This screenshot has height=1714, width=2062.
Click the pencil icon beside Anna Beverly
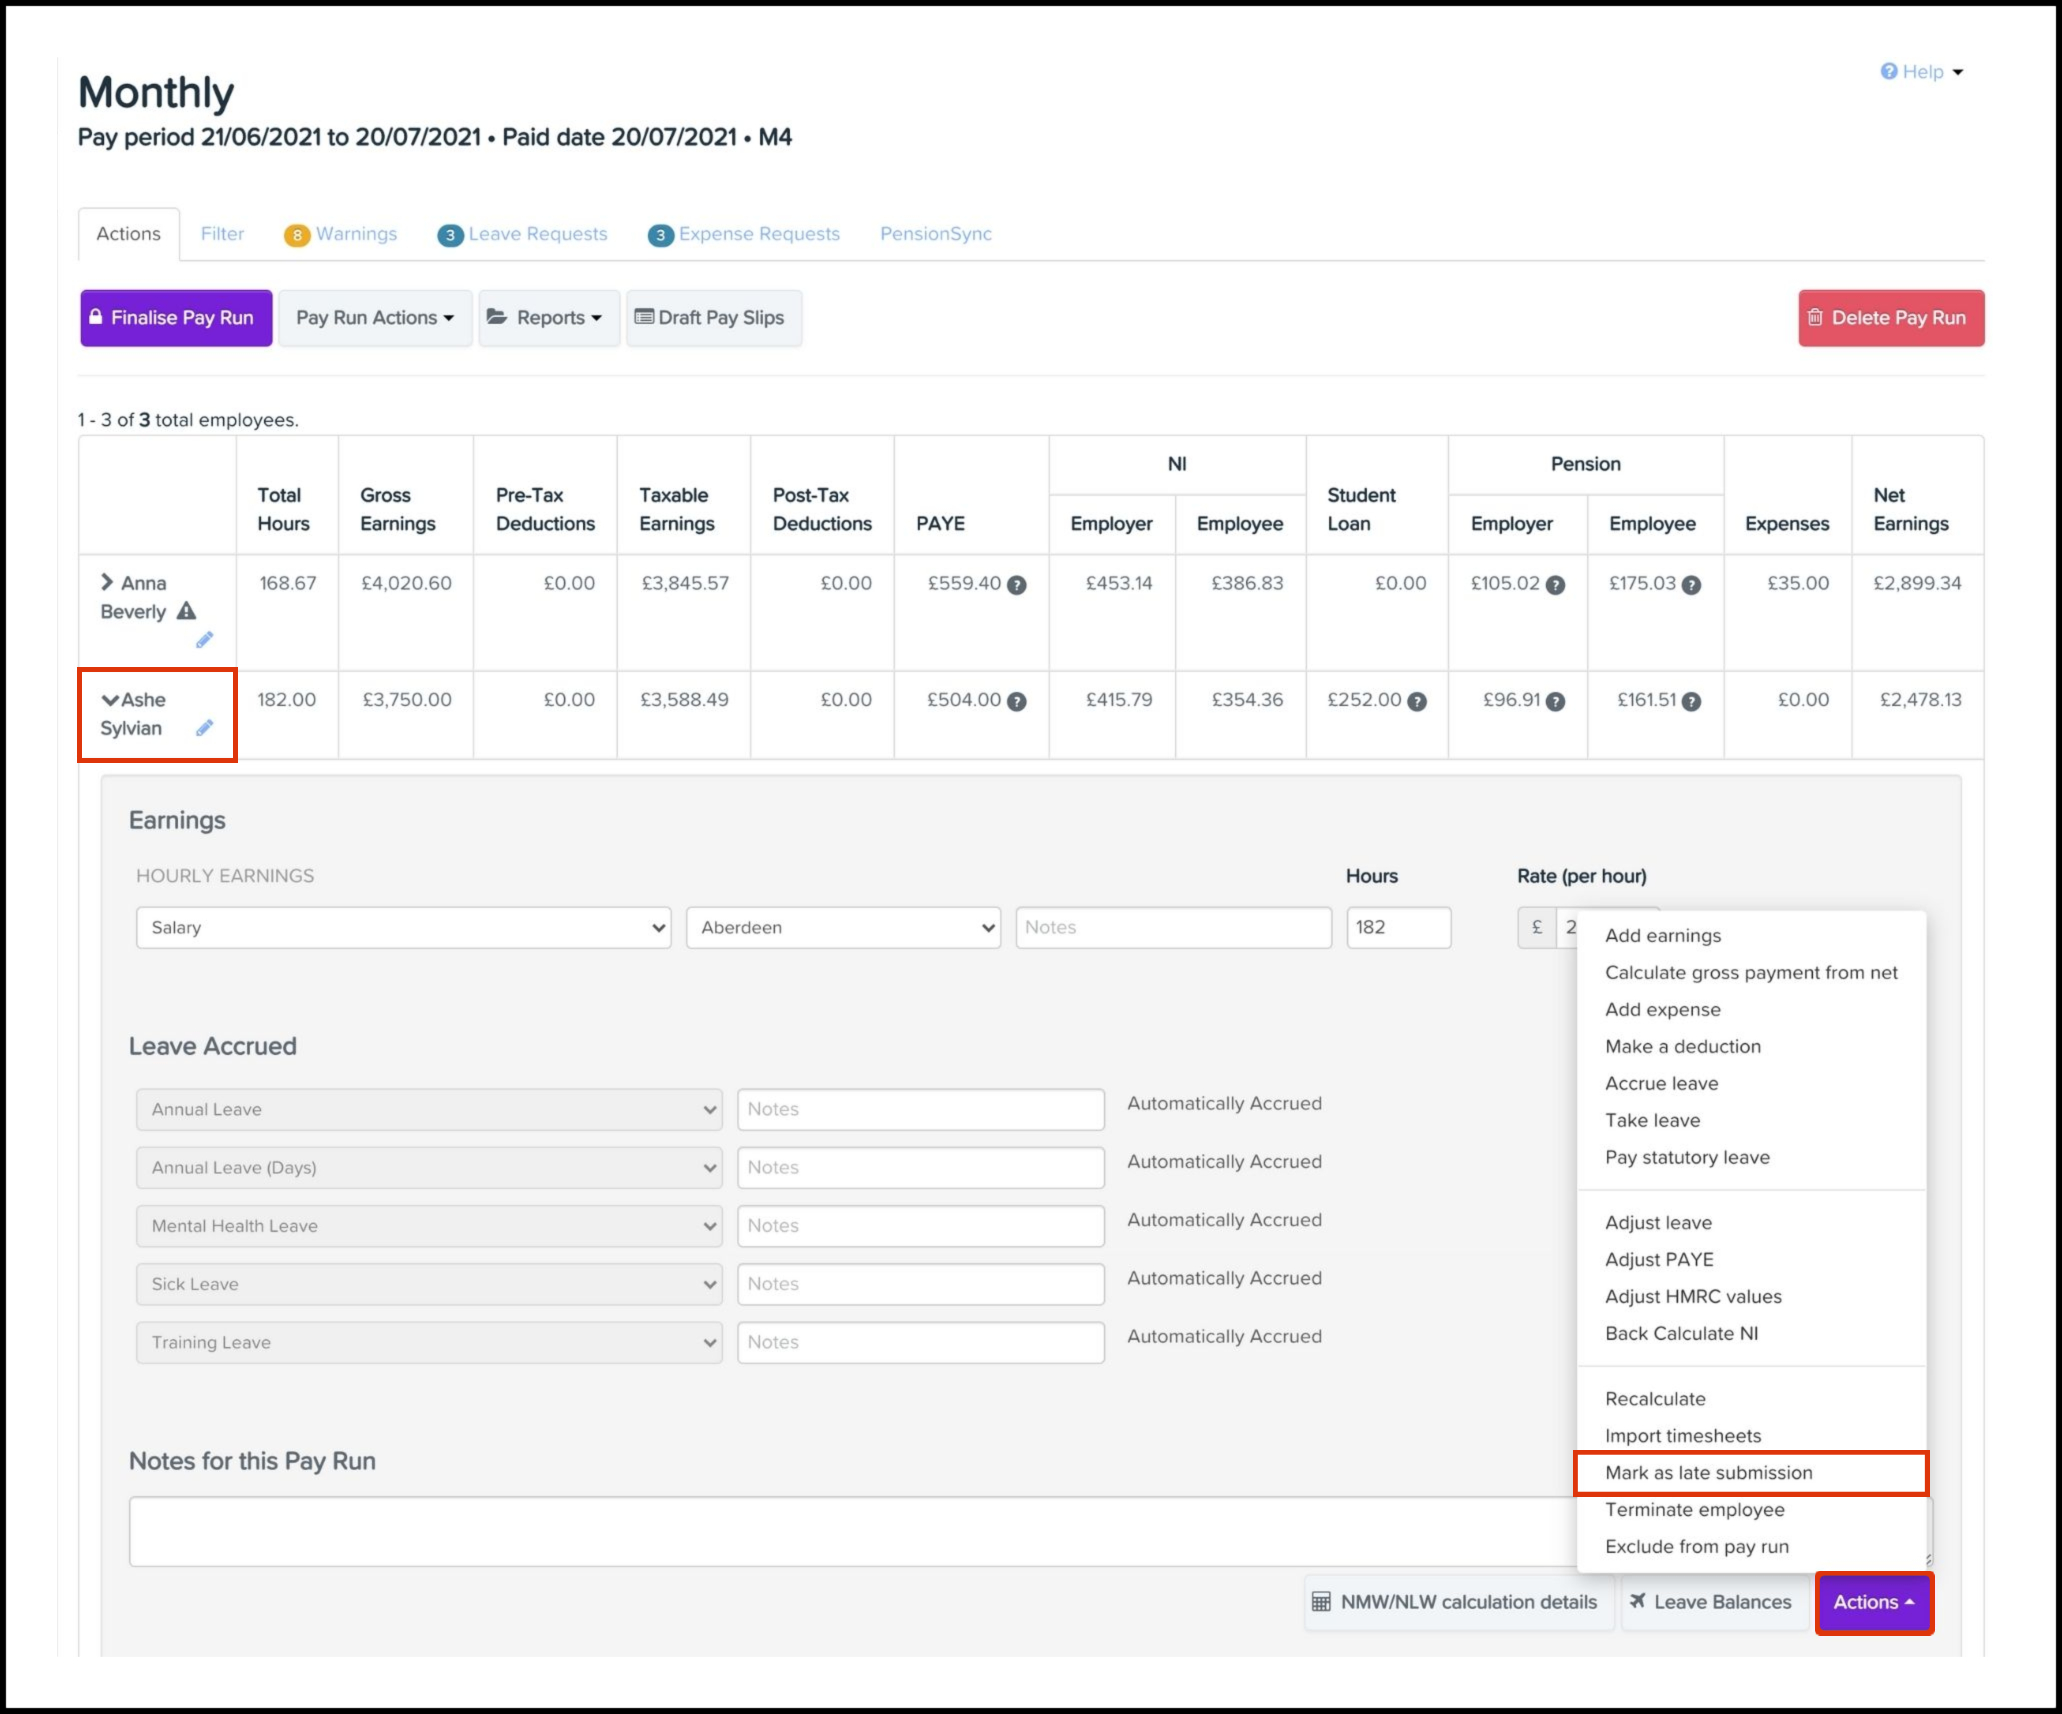[204, 640]
